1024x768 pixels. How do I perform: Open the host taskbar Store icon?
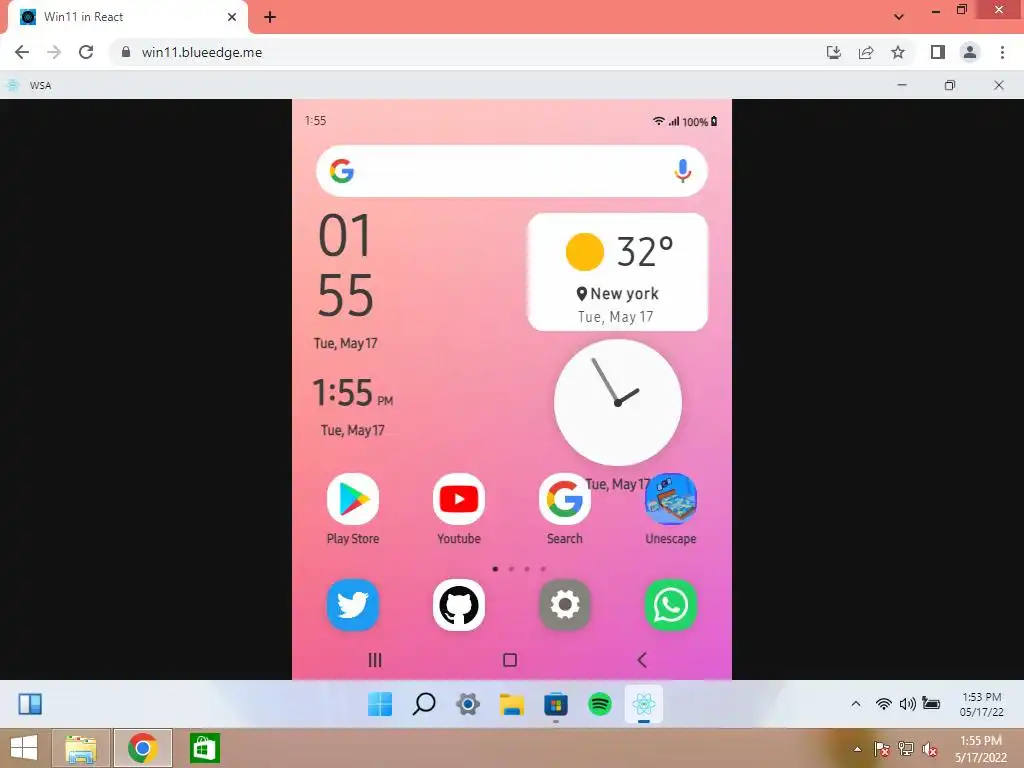(204, 748)
